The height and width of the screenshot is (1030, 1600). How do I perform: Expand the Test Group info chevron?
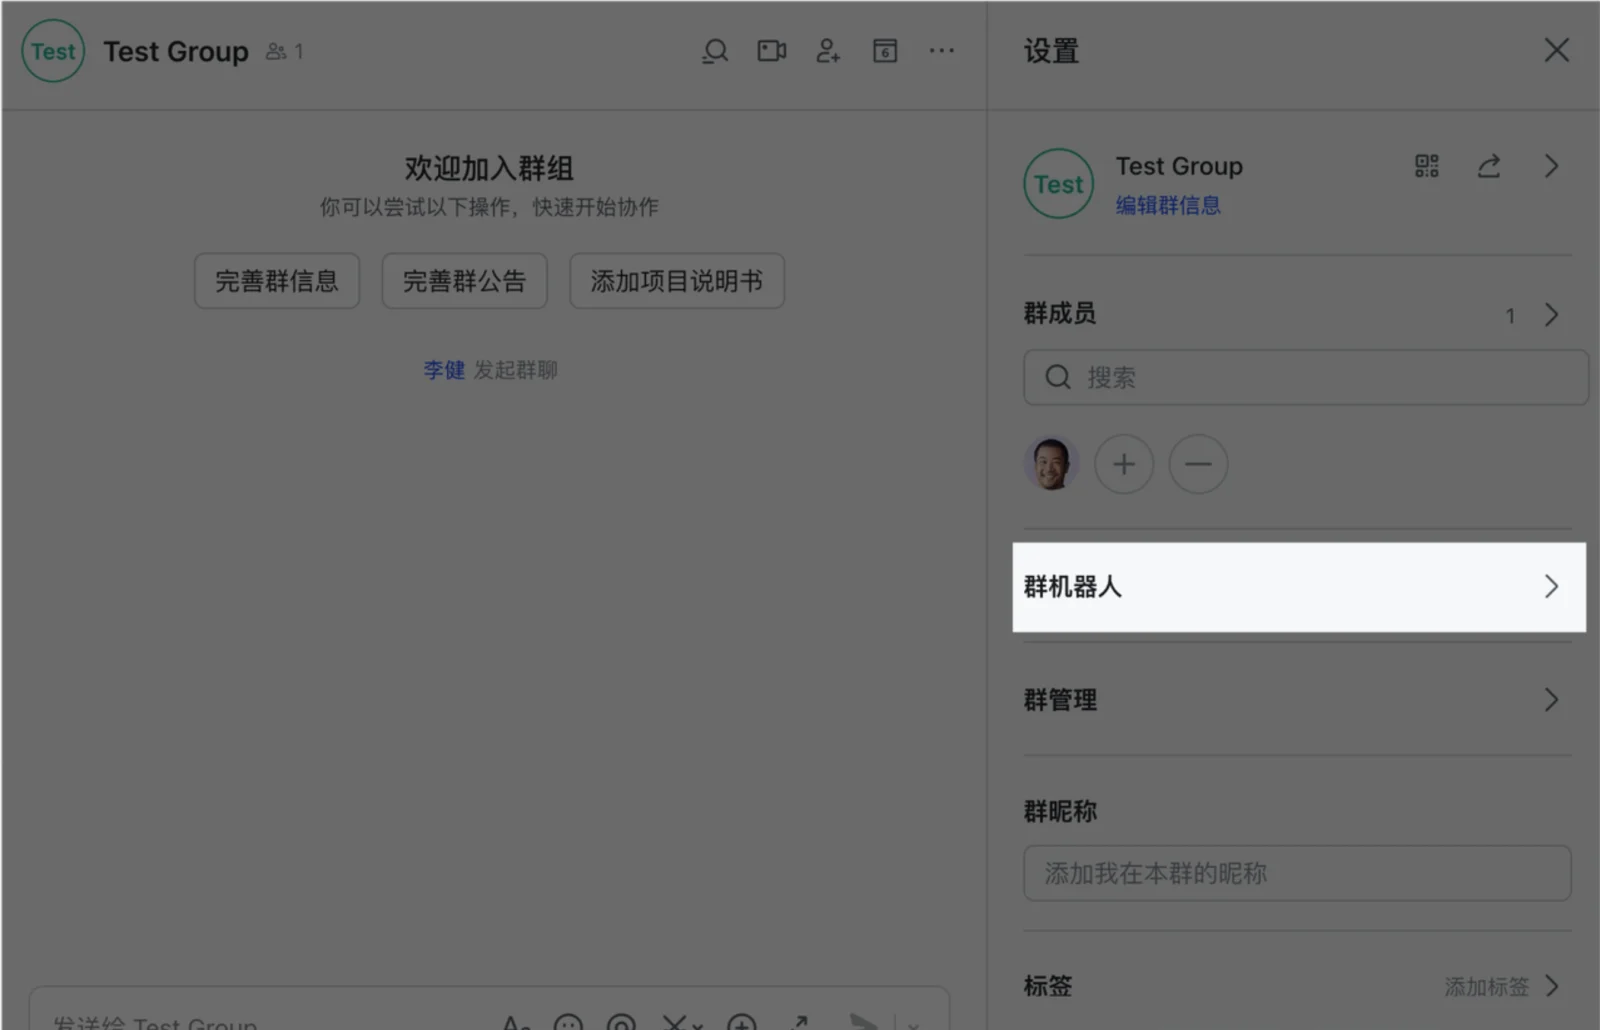tap(1551, 166)
